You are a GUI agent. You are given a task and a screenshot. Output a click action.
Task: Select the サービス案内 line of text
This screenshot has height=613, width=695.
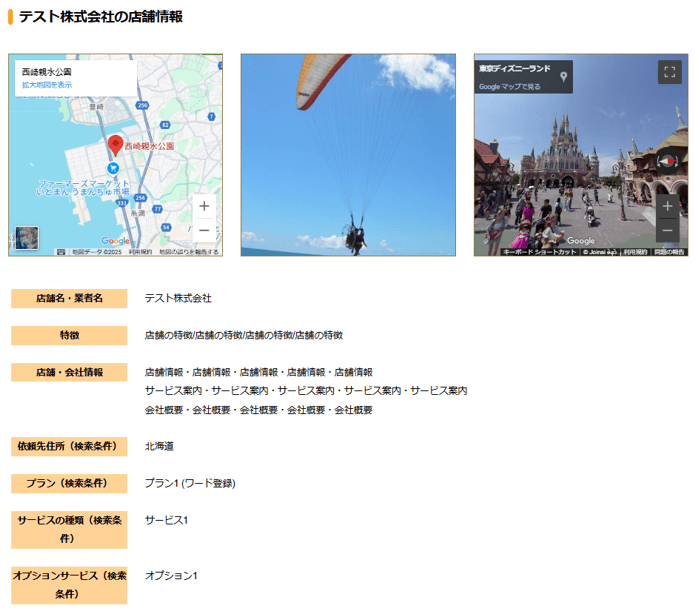(306, 391)
